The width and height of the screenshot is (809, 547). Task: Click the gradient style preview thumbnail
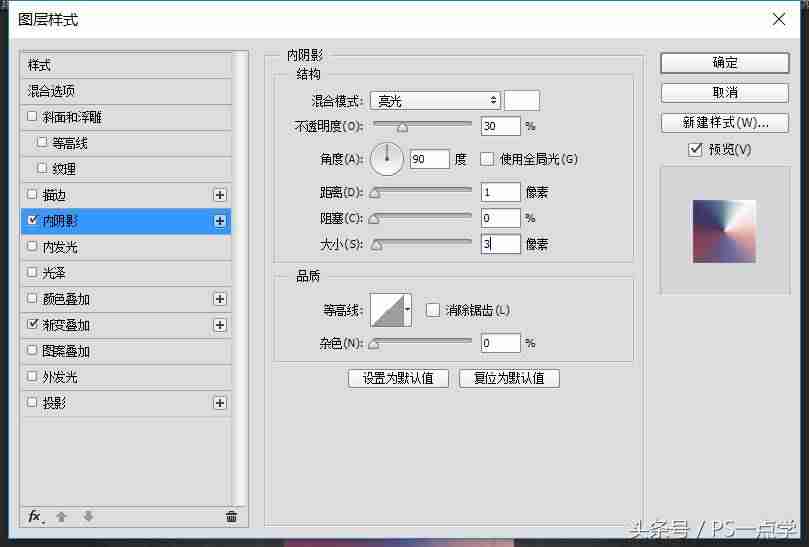click(724, 231)
